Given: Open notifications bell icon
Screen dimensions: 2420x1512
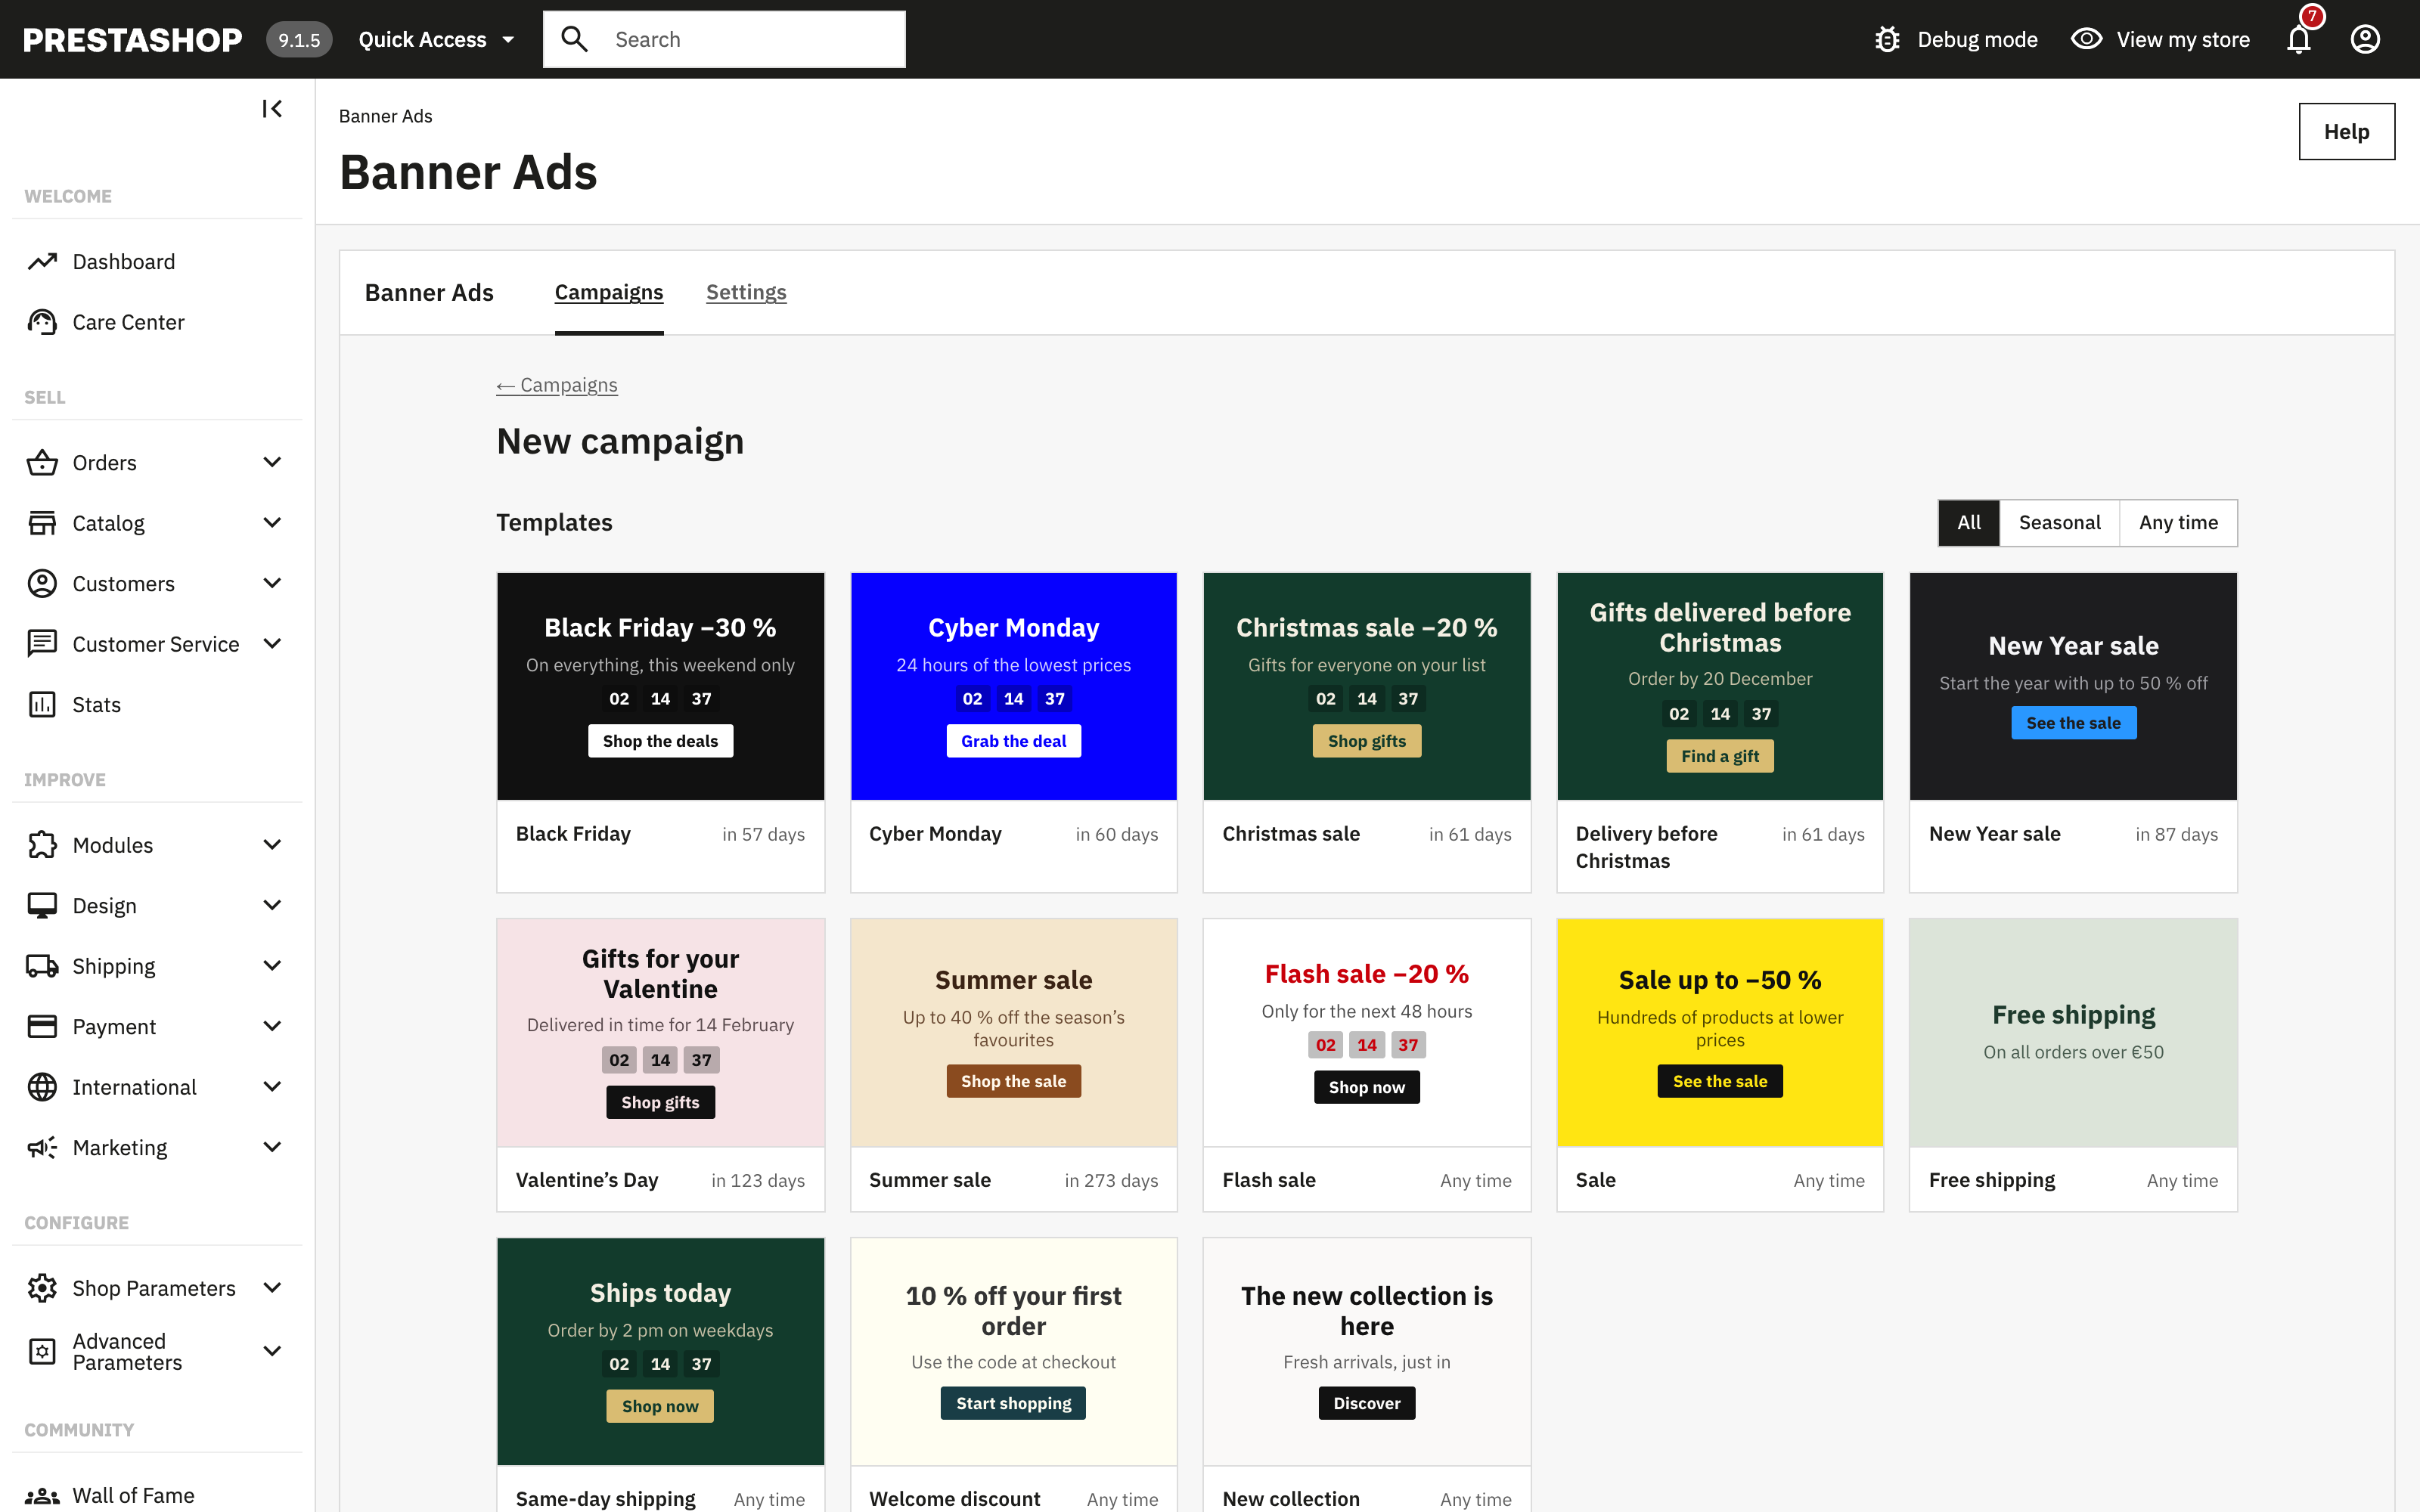Looking at the screenshot, I should tap(2299, 39).
